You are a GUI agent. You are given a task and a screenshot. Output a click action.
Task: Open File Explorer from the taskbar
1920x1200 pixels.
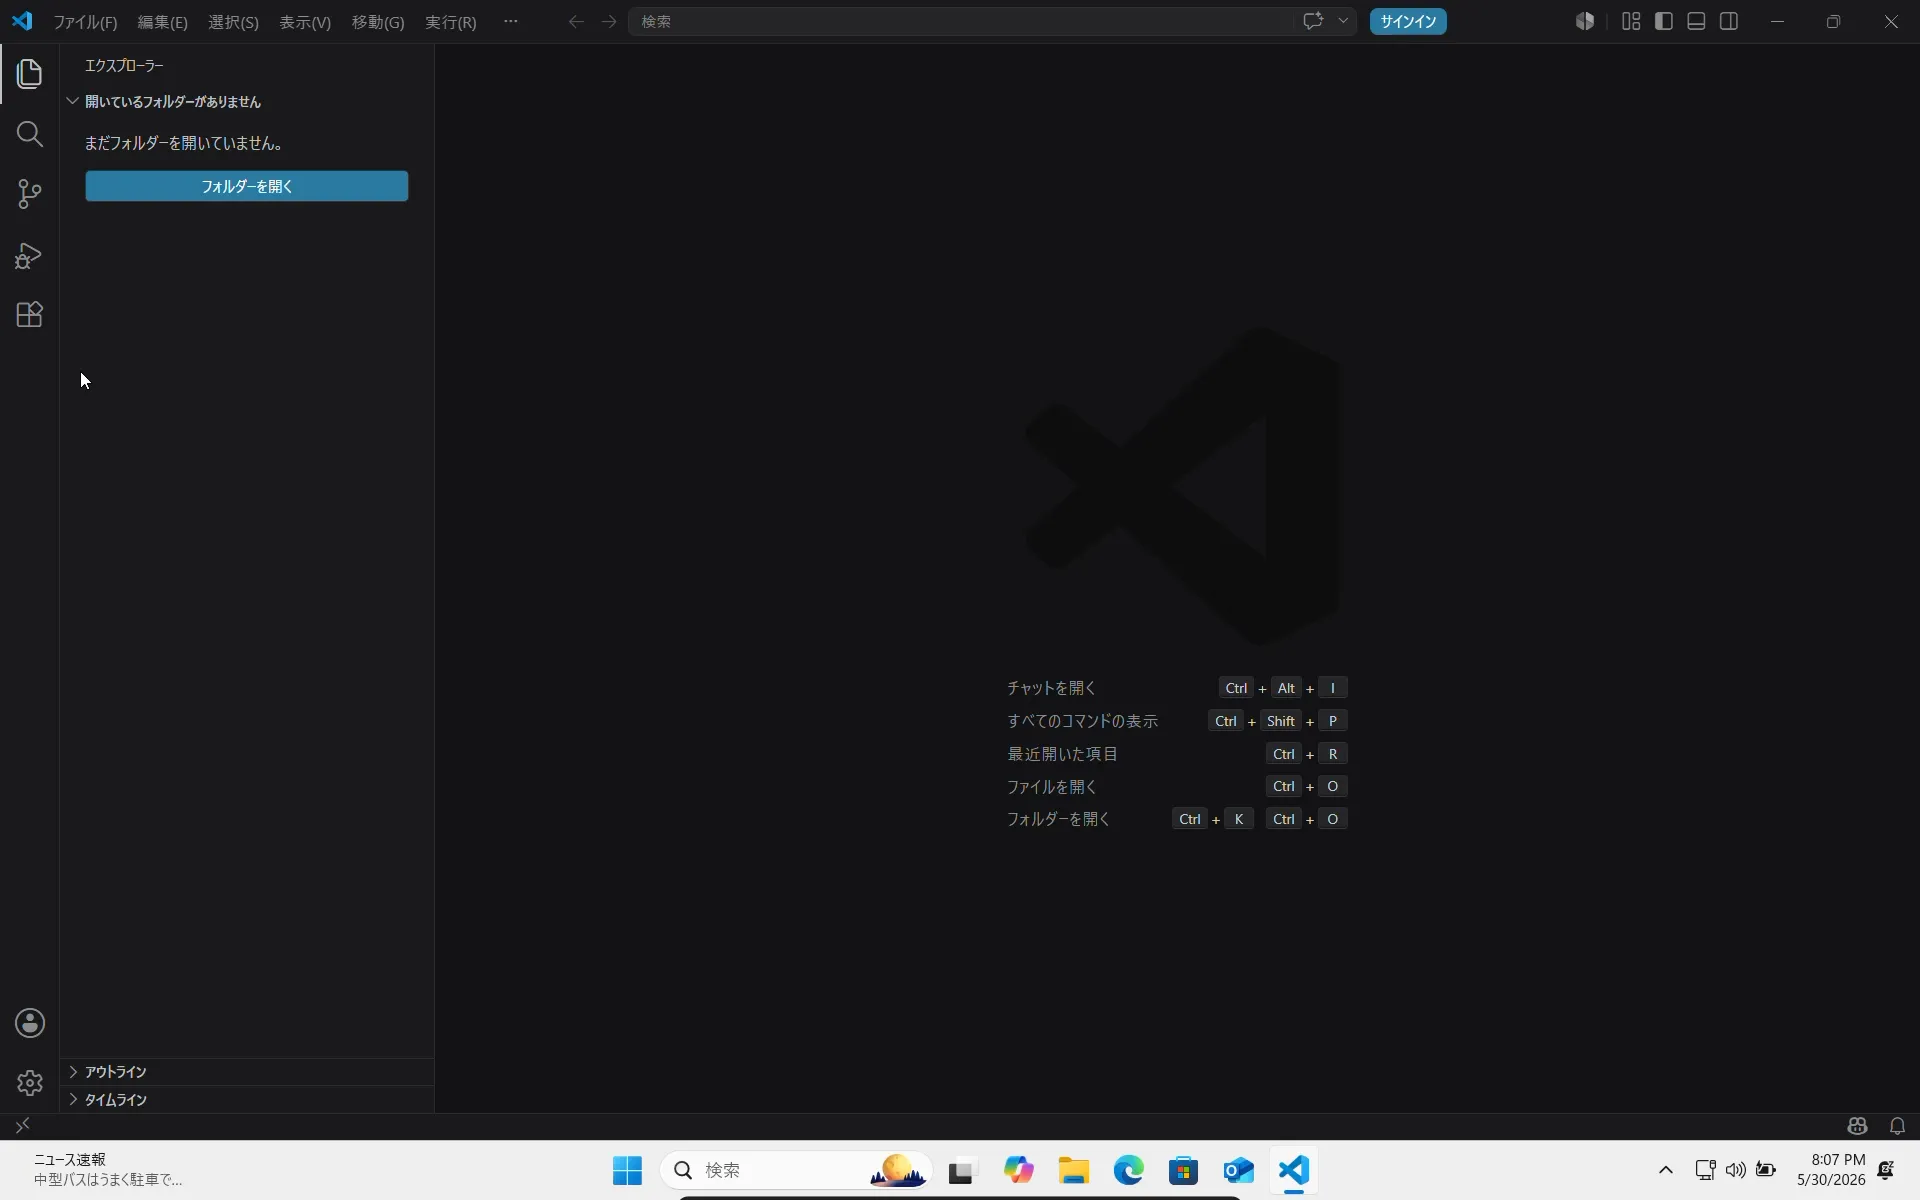click(x=1074, y=1170)
